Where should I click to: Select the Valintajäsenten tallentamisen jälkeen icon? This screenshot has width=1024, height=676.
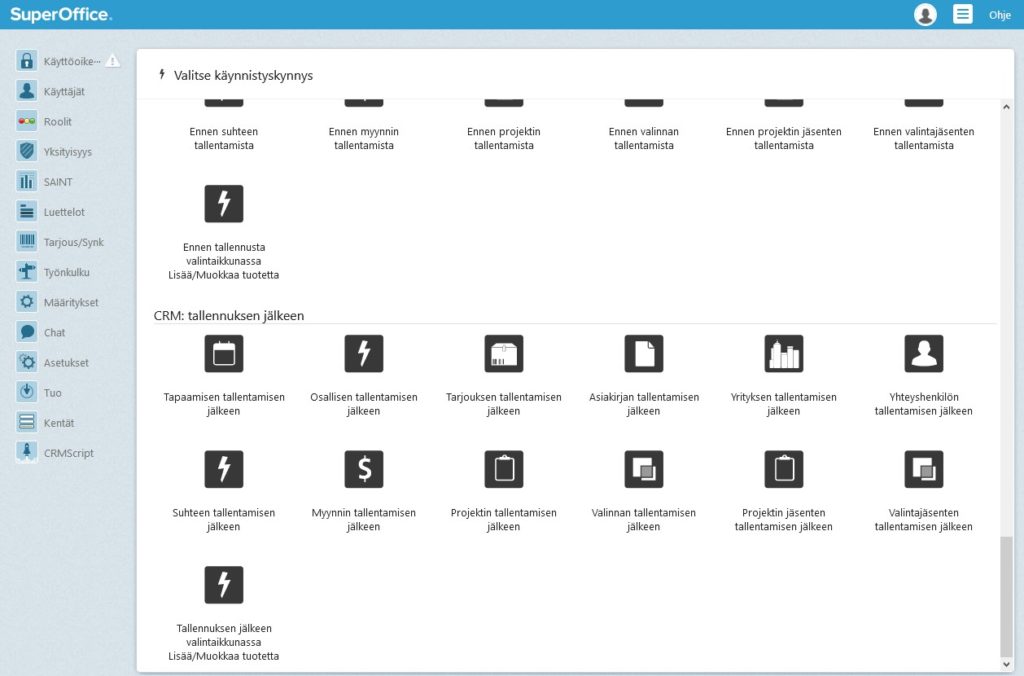[923, 469]
